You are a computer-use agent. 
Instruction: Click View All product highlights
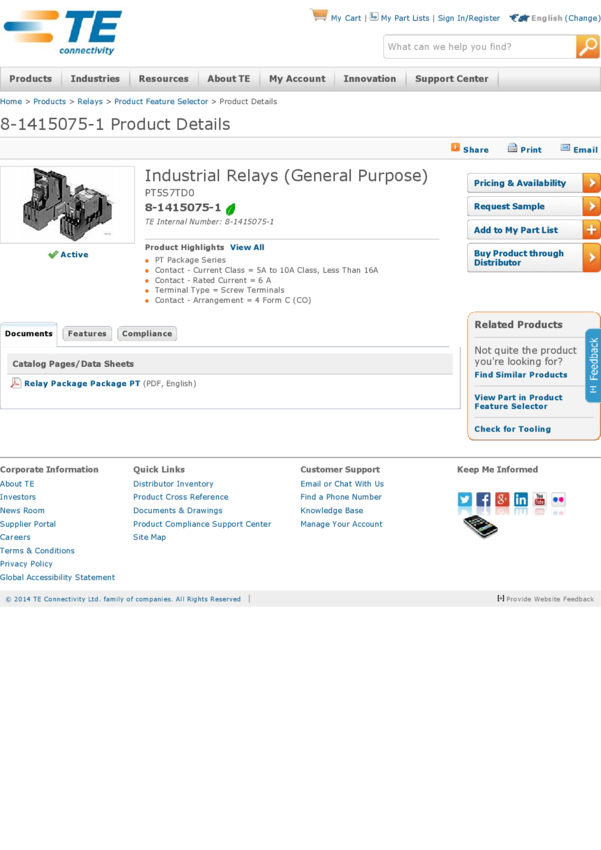click(x=247, y=247)
